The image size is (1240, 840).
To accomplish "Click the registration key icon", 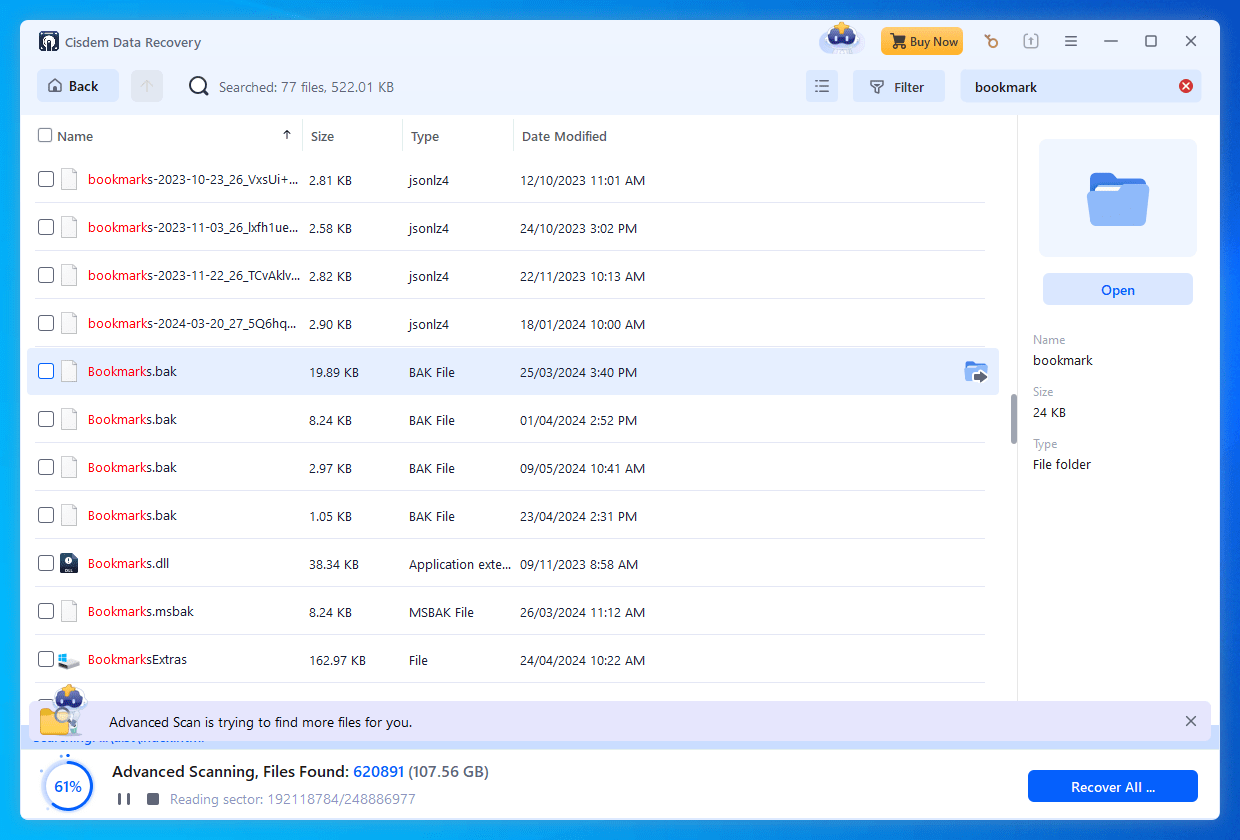I will pyautogui.click(x=991, y=41).
